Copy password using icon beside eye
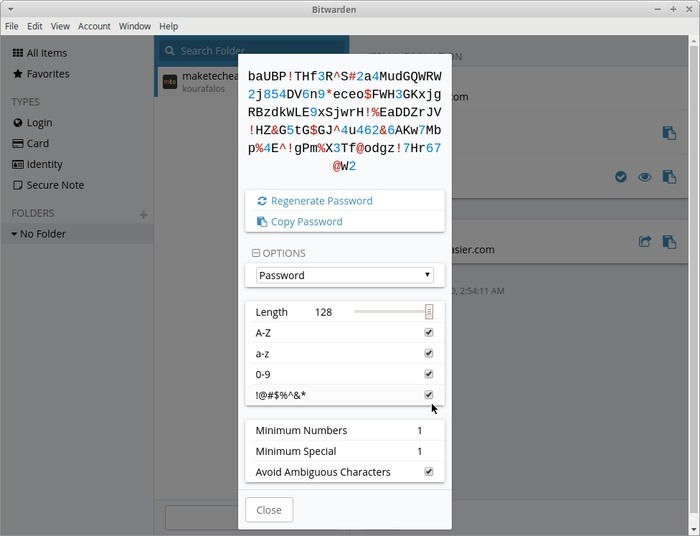 click(669, 177)
